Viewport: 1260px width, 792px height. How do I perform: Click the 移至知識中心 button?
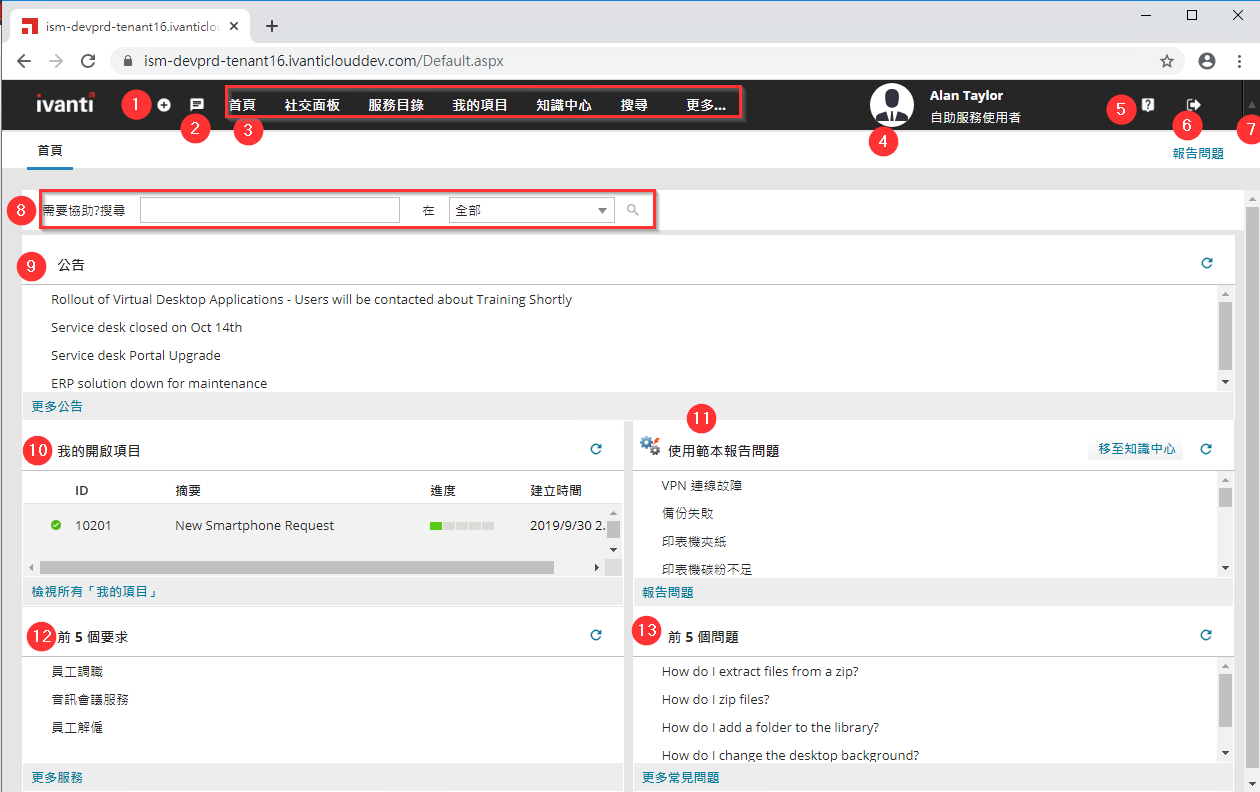click(x=1136, y=449)
